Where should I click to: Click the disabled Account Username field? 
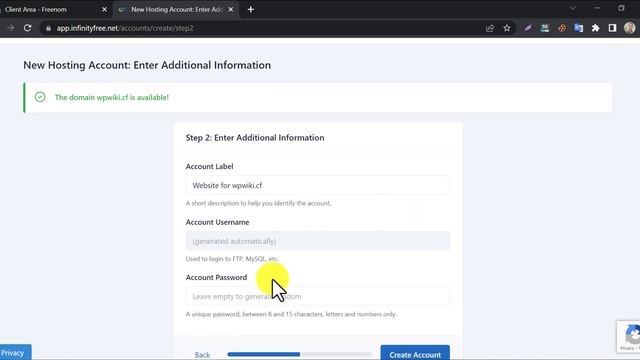(x=318, y=241)
